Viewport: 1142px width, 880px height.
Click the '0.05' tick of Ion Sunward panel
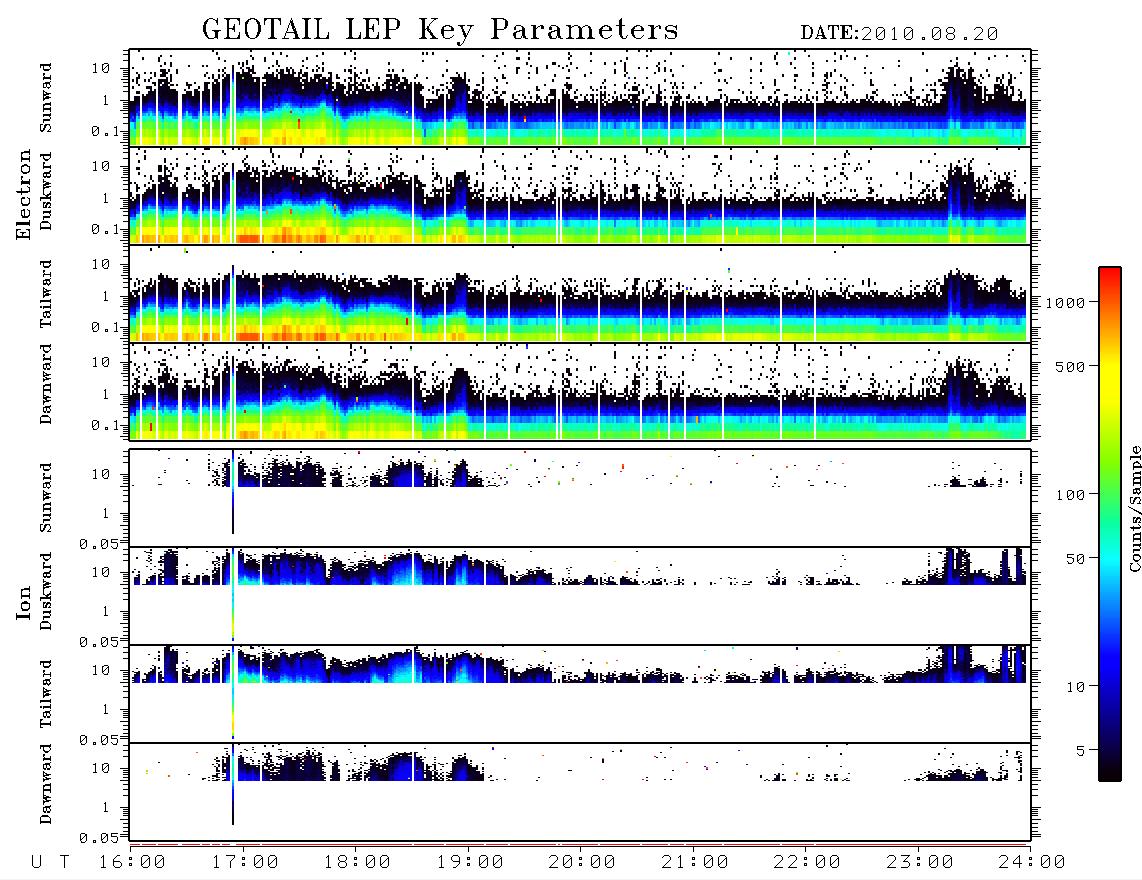[98, 544]
